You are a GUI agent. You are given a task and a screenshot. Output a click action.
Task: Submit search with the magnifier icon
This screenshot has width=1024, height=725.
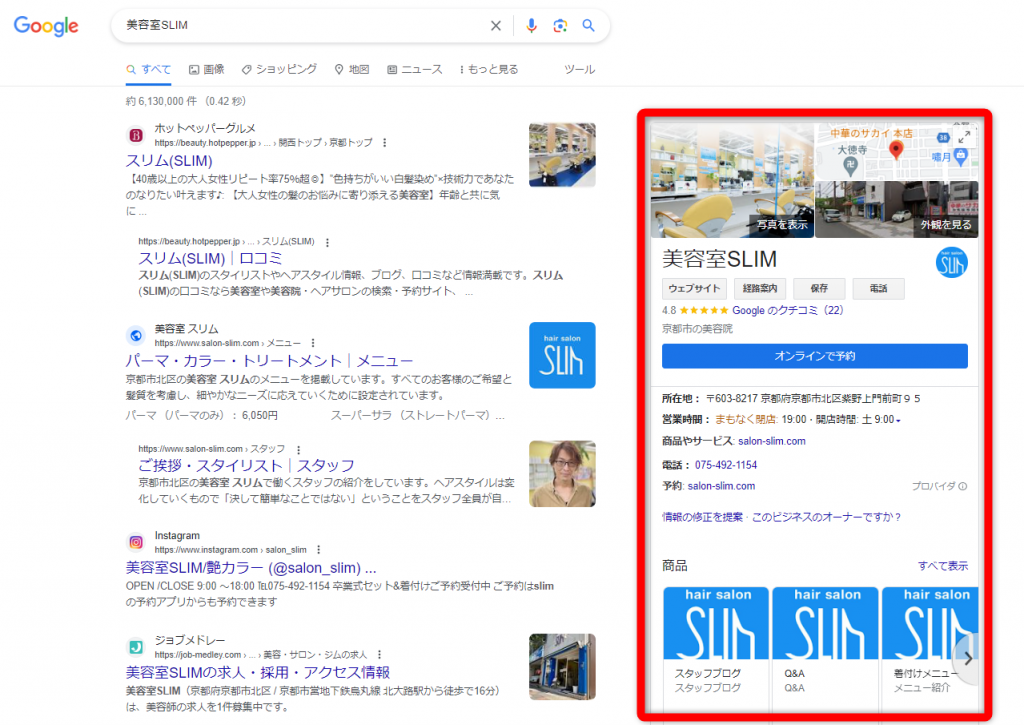[x=588, y=25]
